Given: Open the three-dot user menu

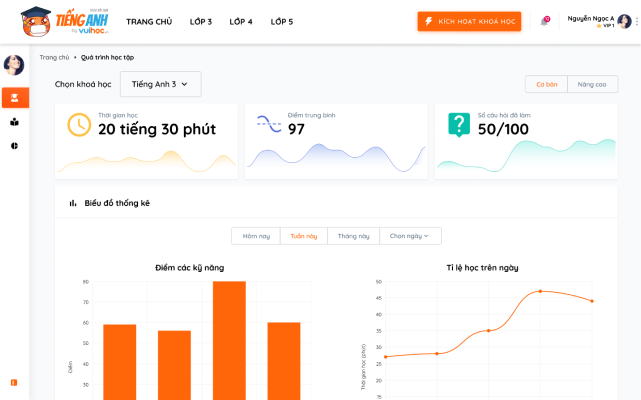Looking at the screenshot, I should pos(635,21).
